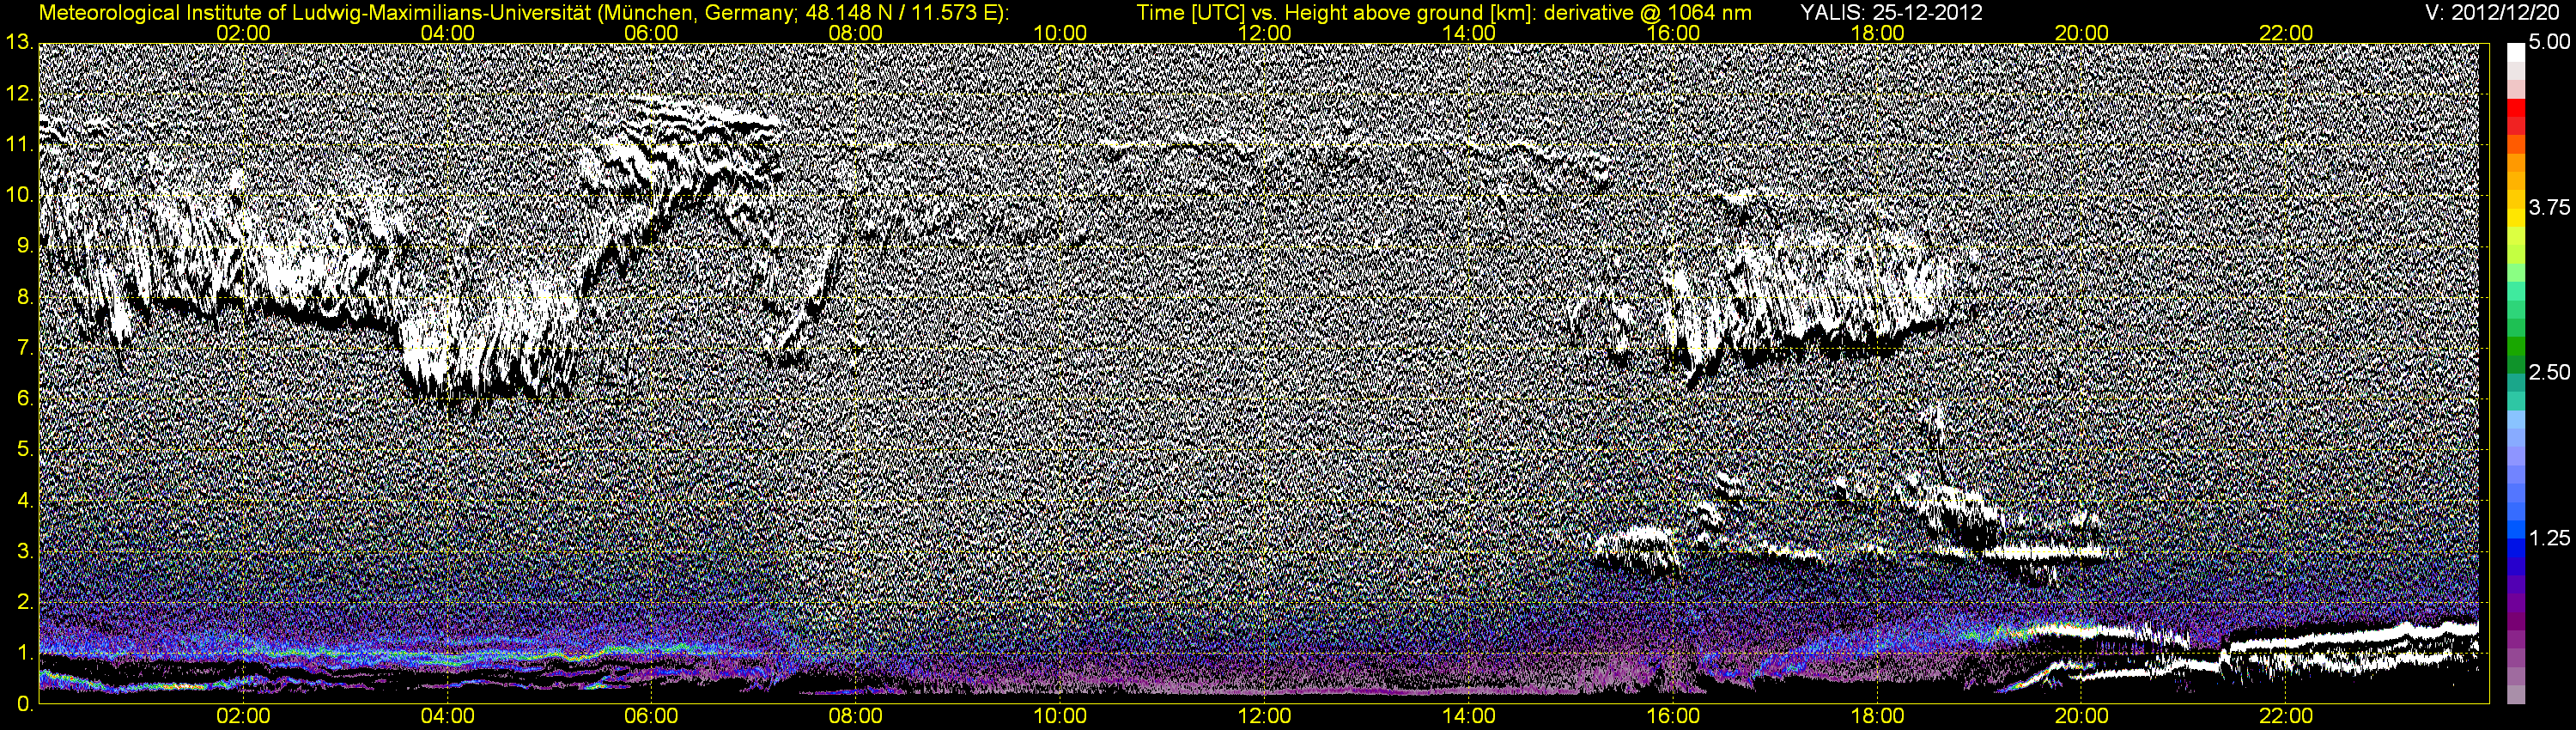Image resolution: width=2576 pixels, height=730 pixels.
Task: Click the 12:00 label on upper time axis
Action: click(x=1264, y=33)
